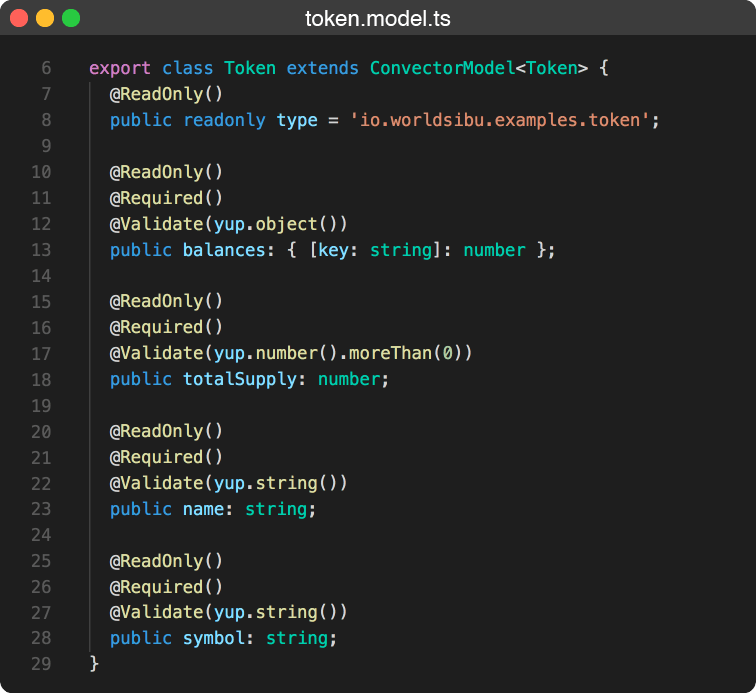Click the totalSupply property name

244,380
